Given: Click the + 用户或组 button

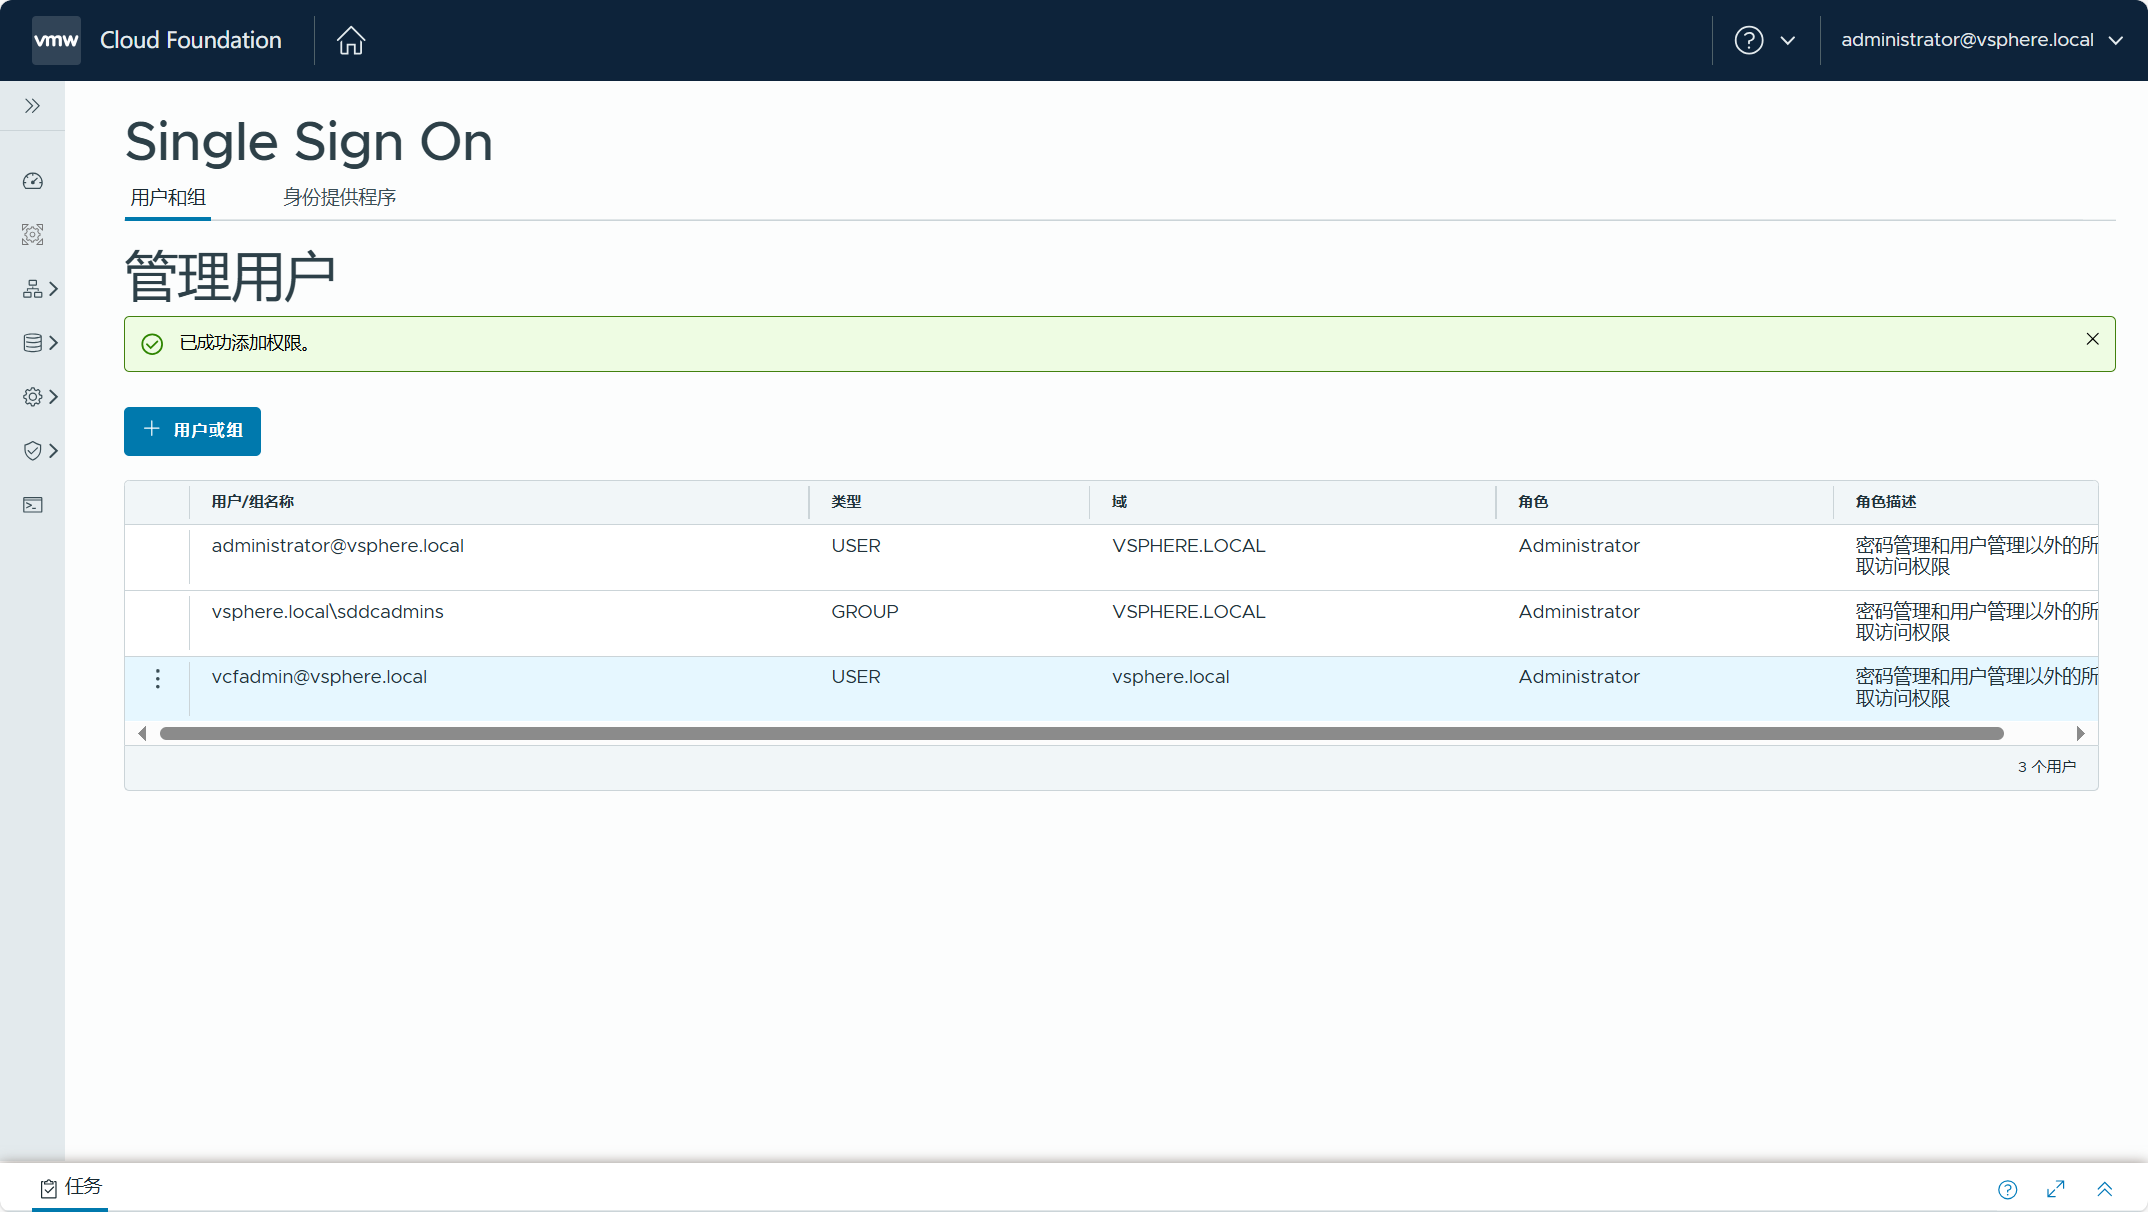Looking at the screenshot, I should [x=192, y=431].
